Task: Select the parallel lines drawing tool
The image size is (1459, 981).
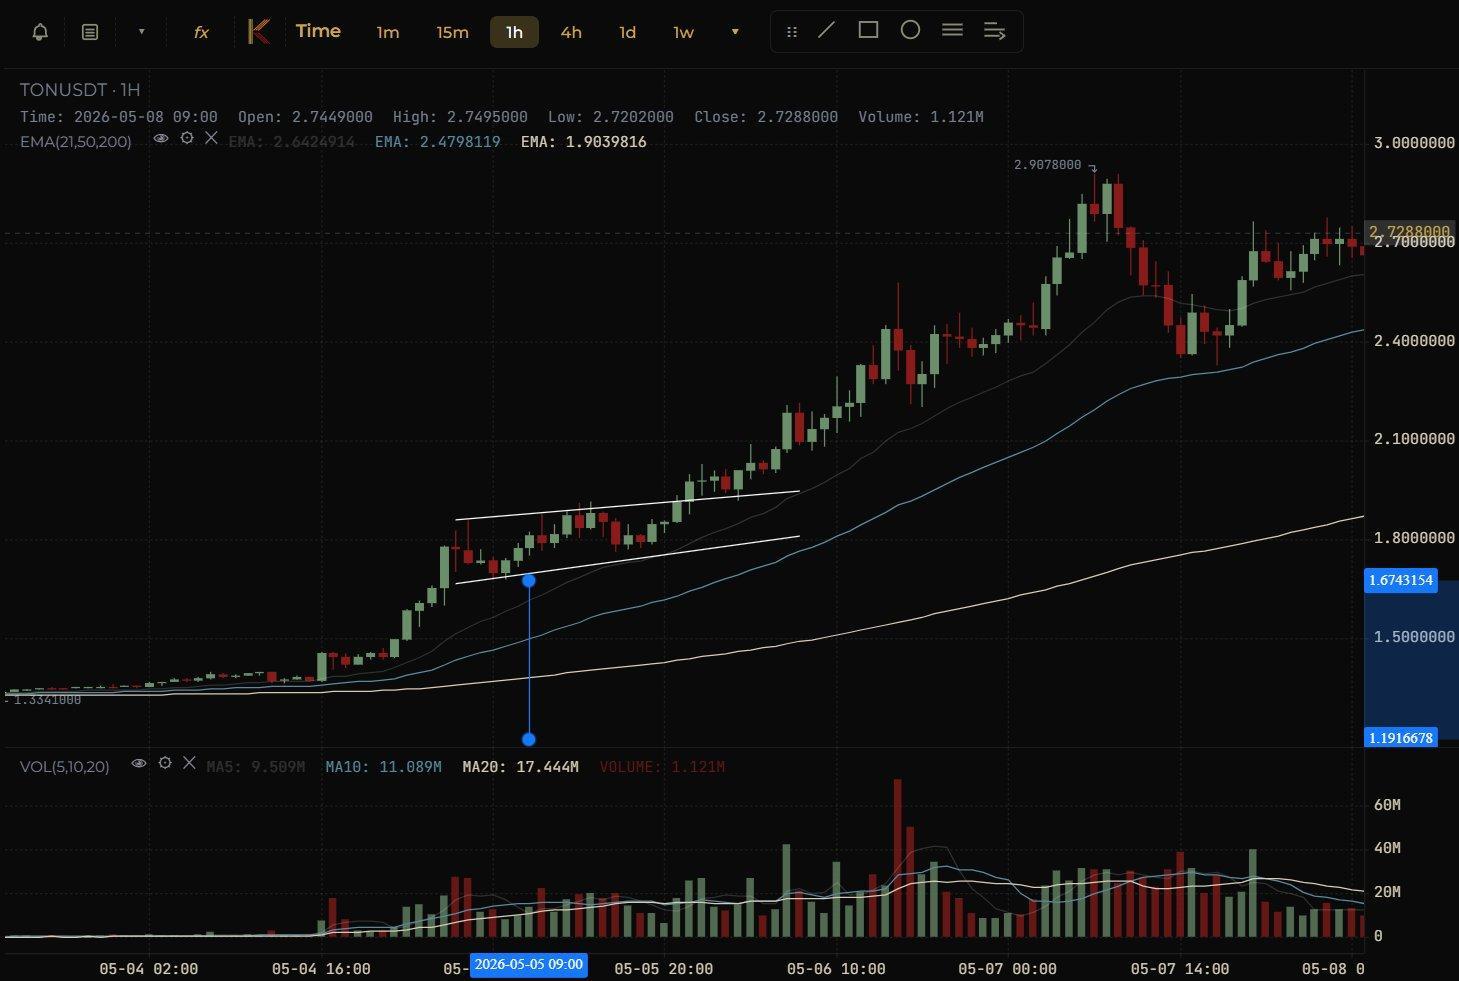Action: pyautogui.click(x=952, y=30)
